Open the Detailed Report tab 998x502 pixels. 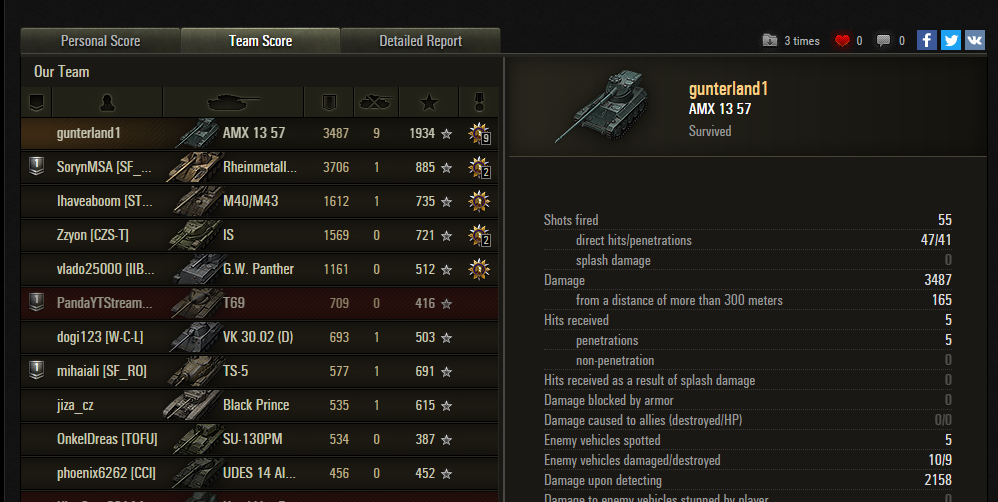pyautogui.click(x=421, y=41)
